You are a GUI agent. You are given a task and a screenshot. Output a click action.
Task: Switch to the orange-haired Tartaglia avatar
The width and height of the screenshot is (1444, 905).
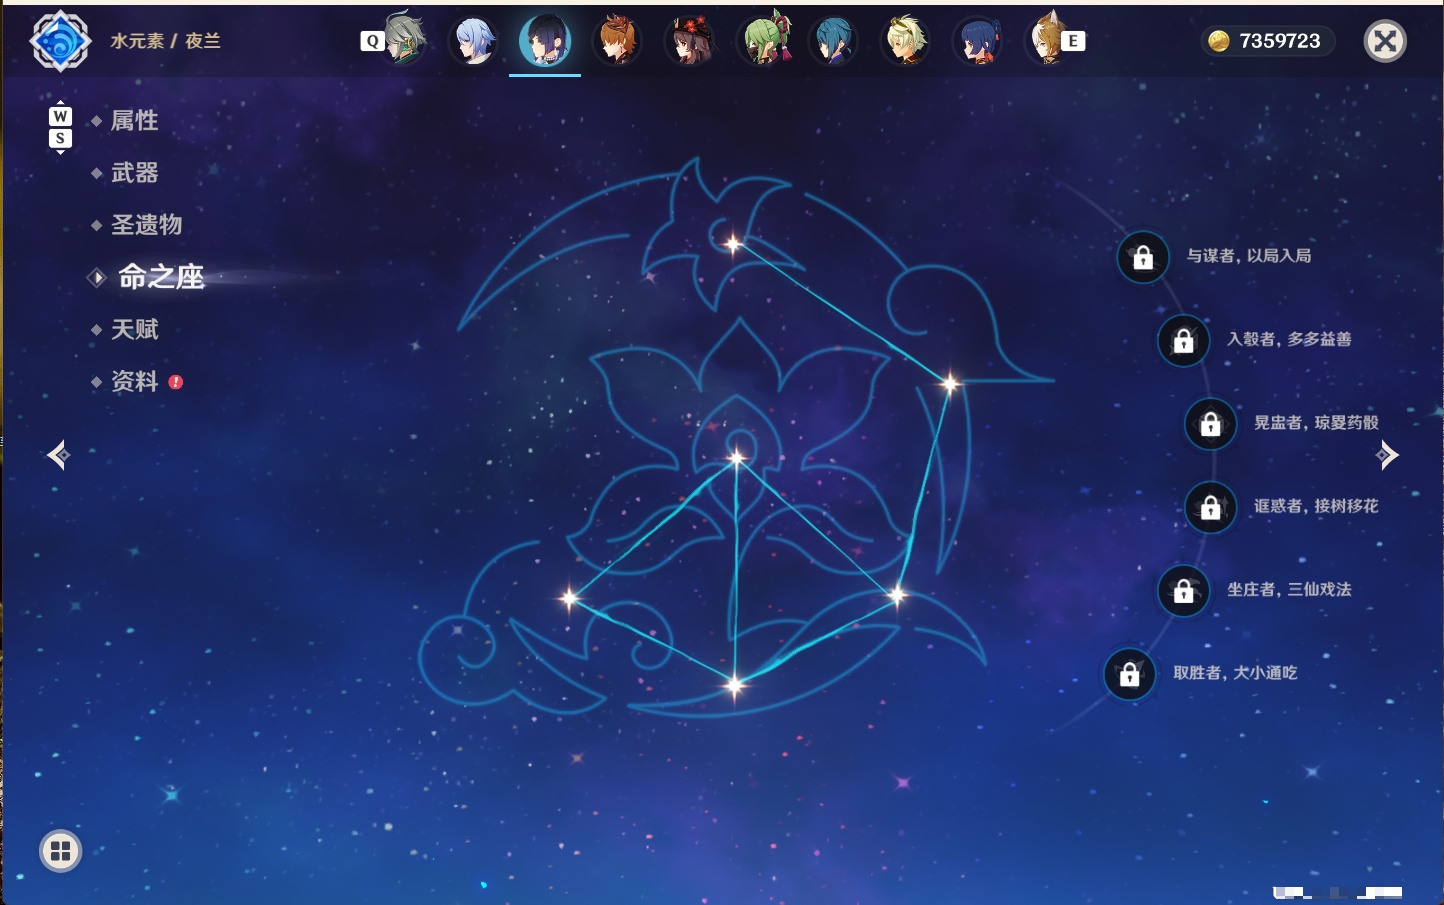click(617, 41)
